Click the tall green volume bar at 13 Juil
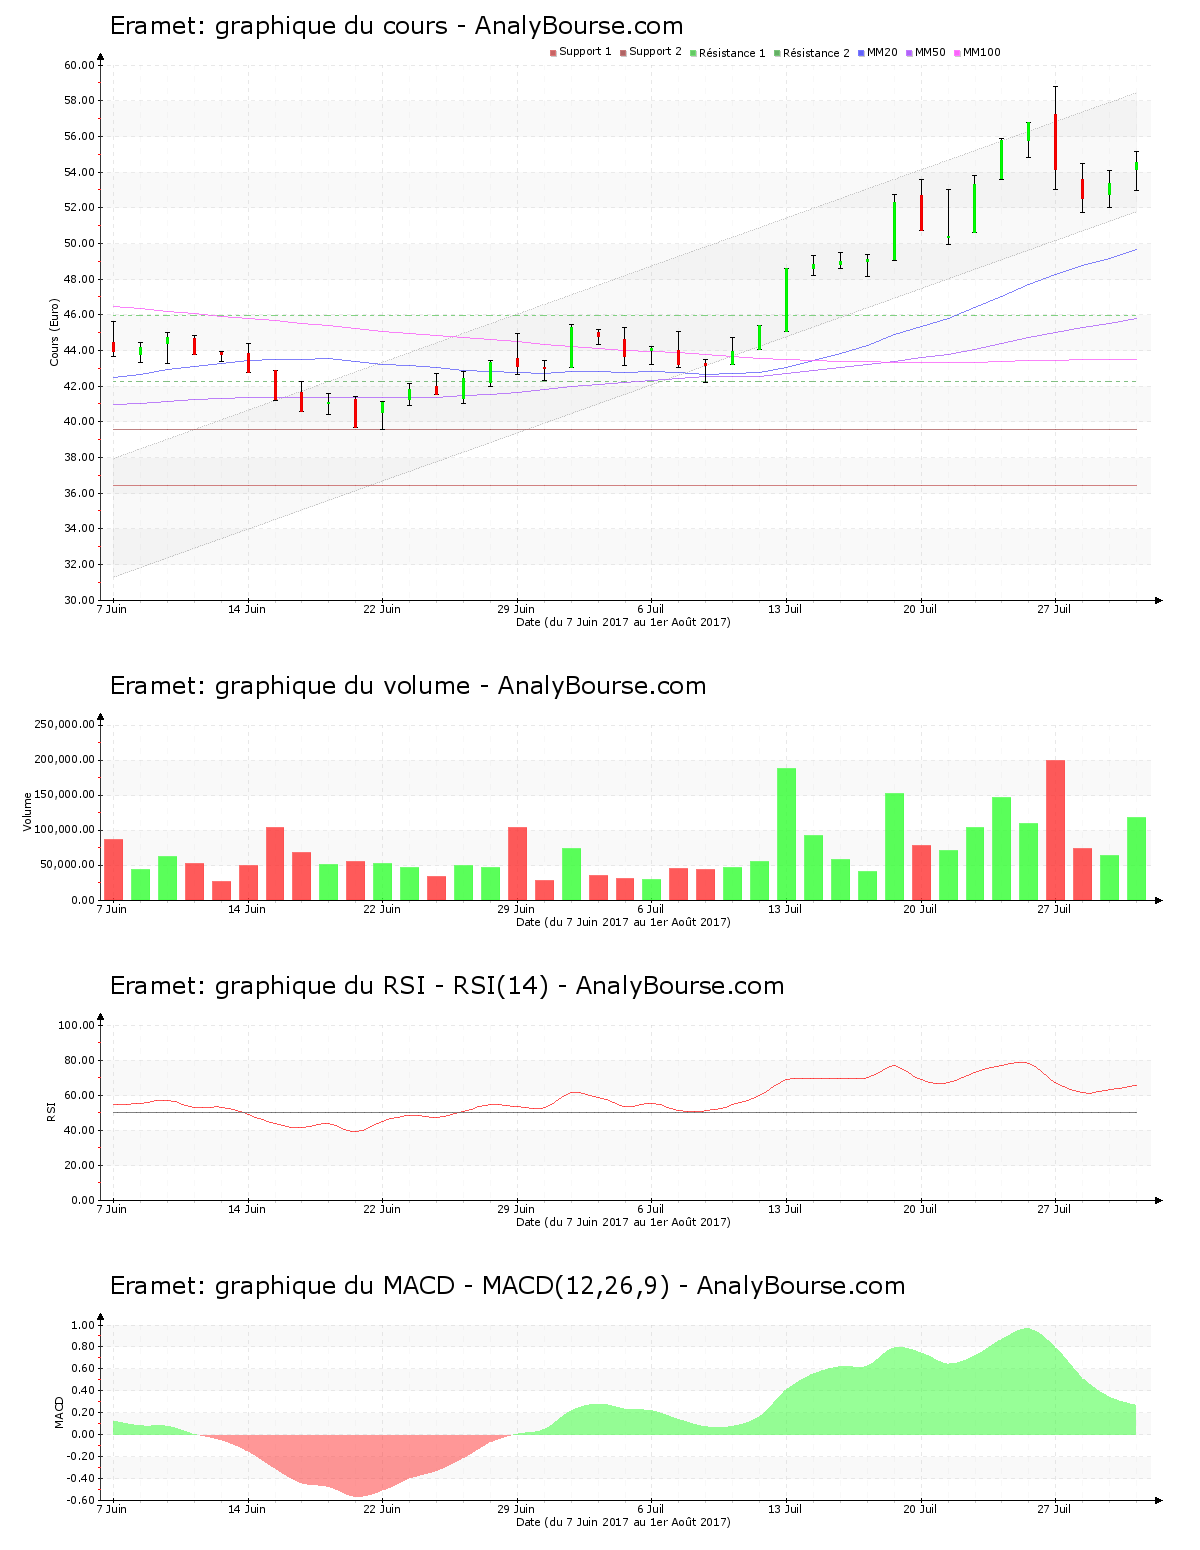This screenshot has height=1550, width=1200. pos(786,834)
